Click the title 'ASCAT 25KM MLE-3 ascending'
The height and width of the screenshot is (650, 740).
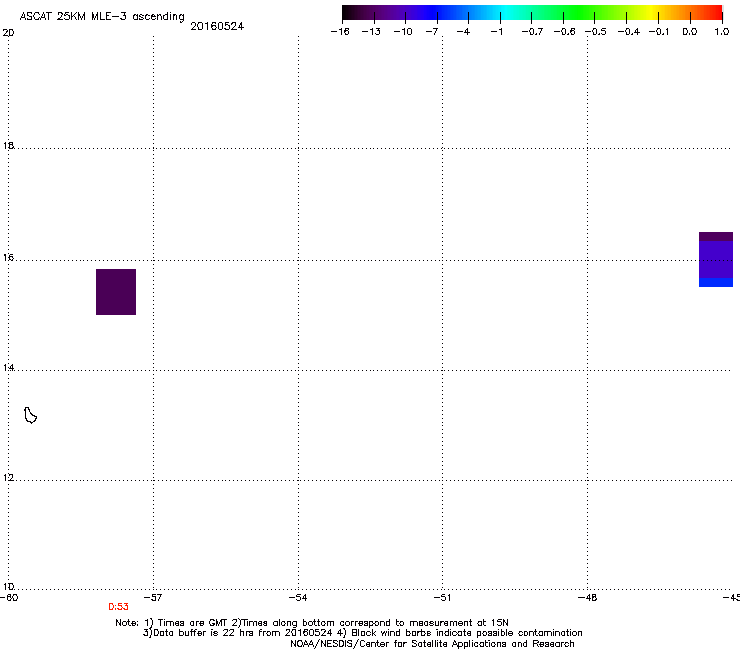[102, 17]
